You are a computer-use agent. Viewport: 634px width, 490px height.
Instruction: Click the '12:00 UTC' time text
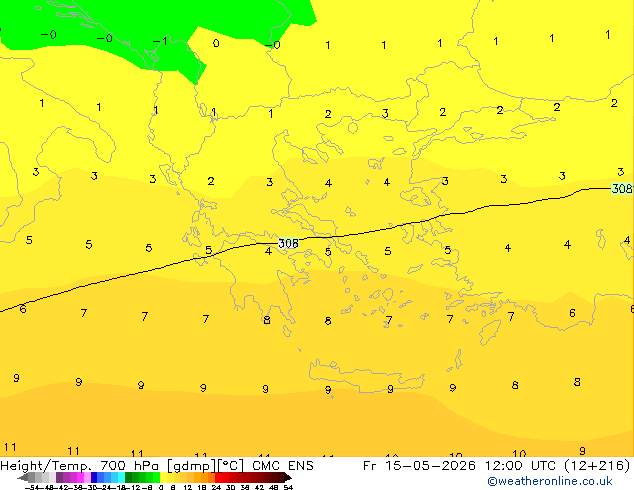(521, 466)
